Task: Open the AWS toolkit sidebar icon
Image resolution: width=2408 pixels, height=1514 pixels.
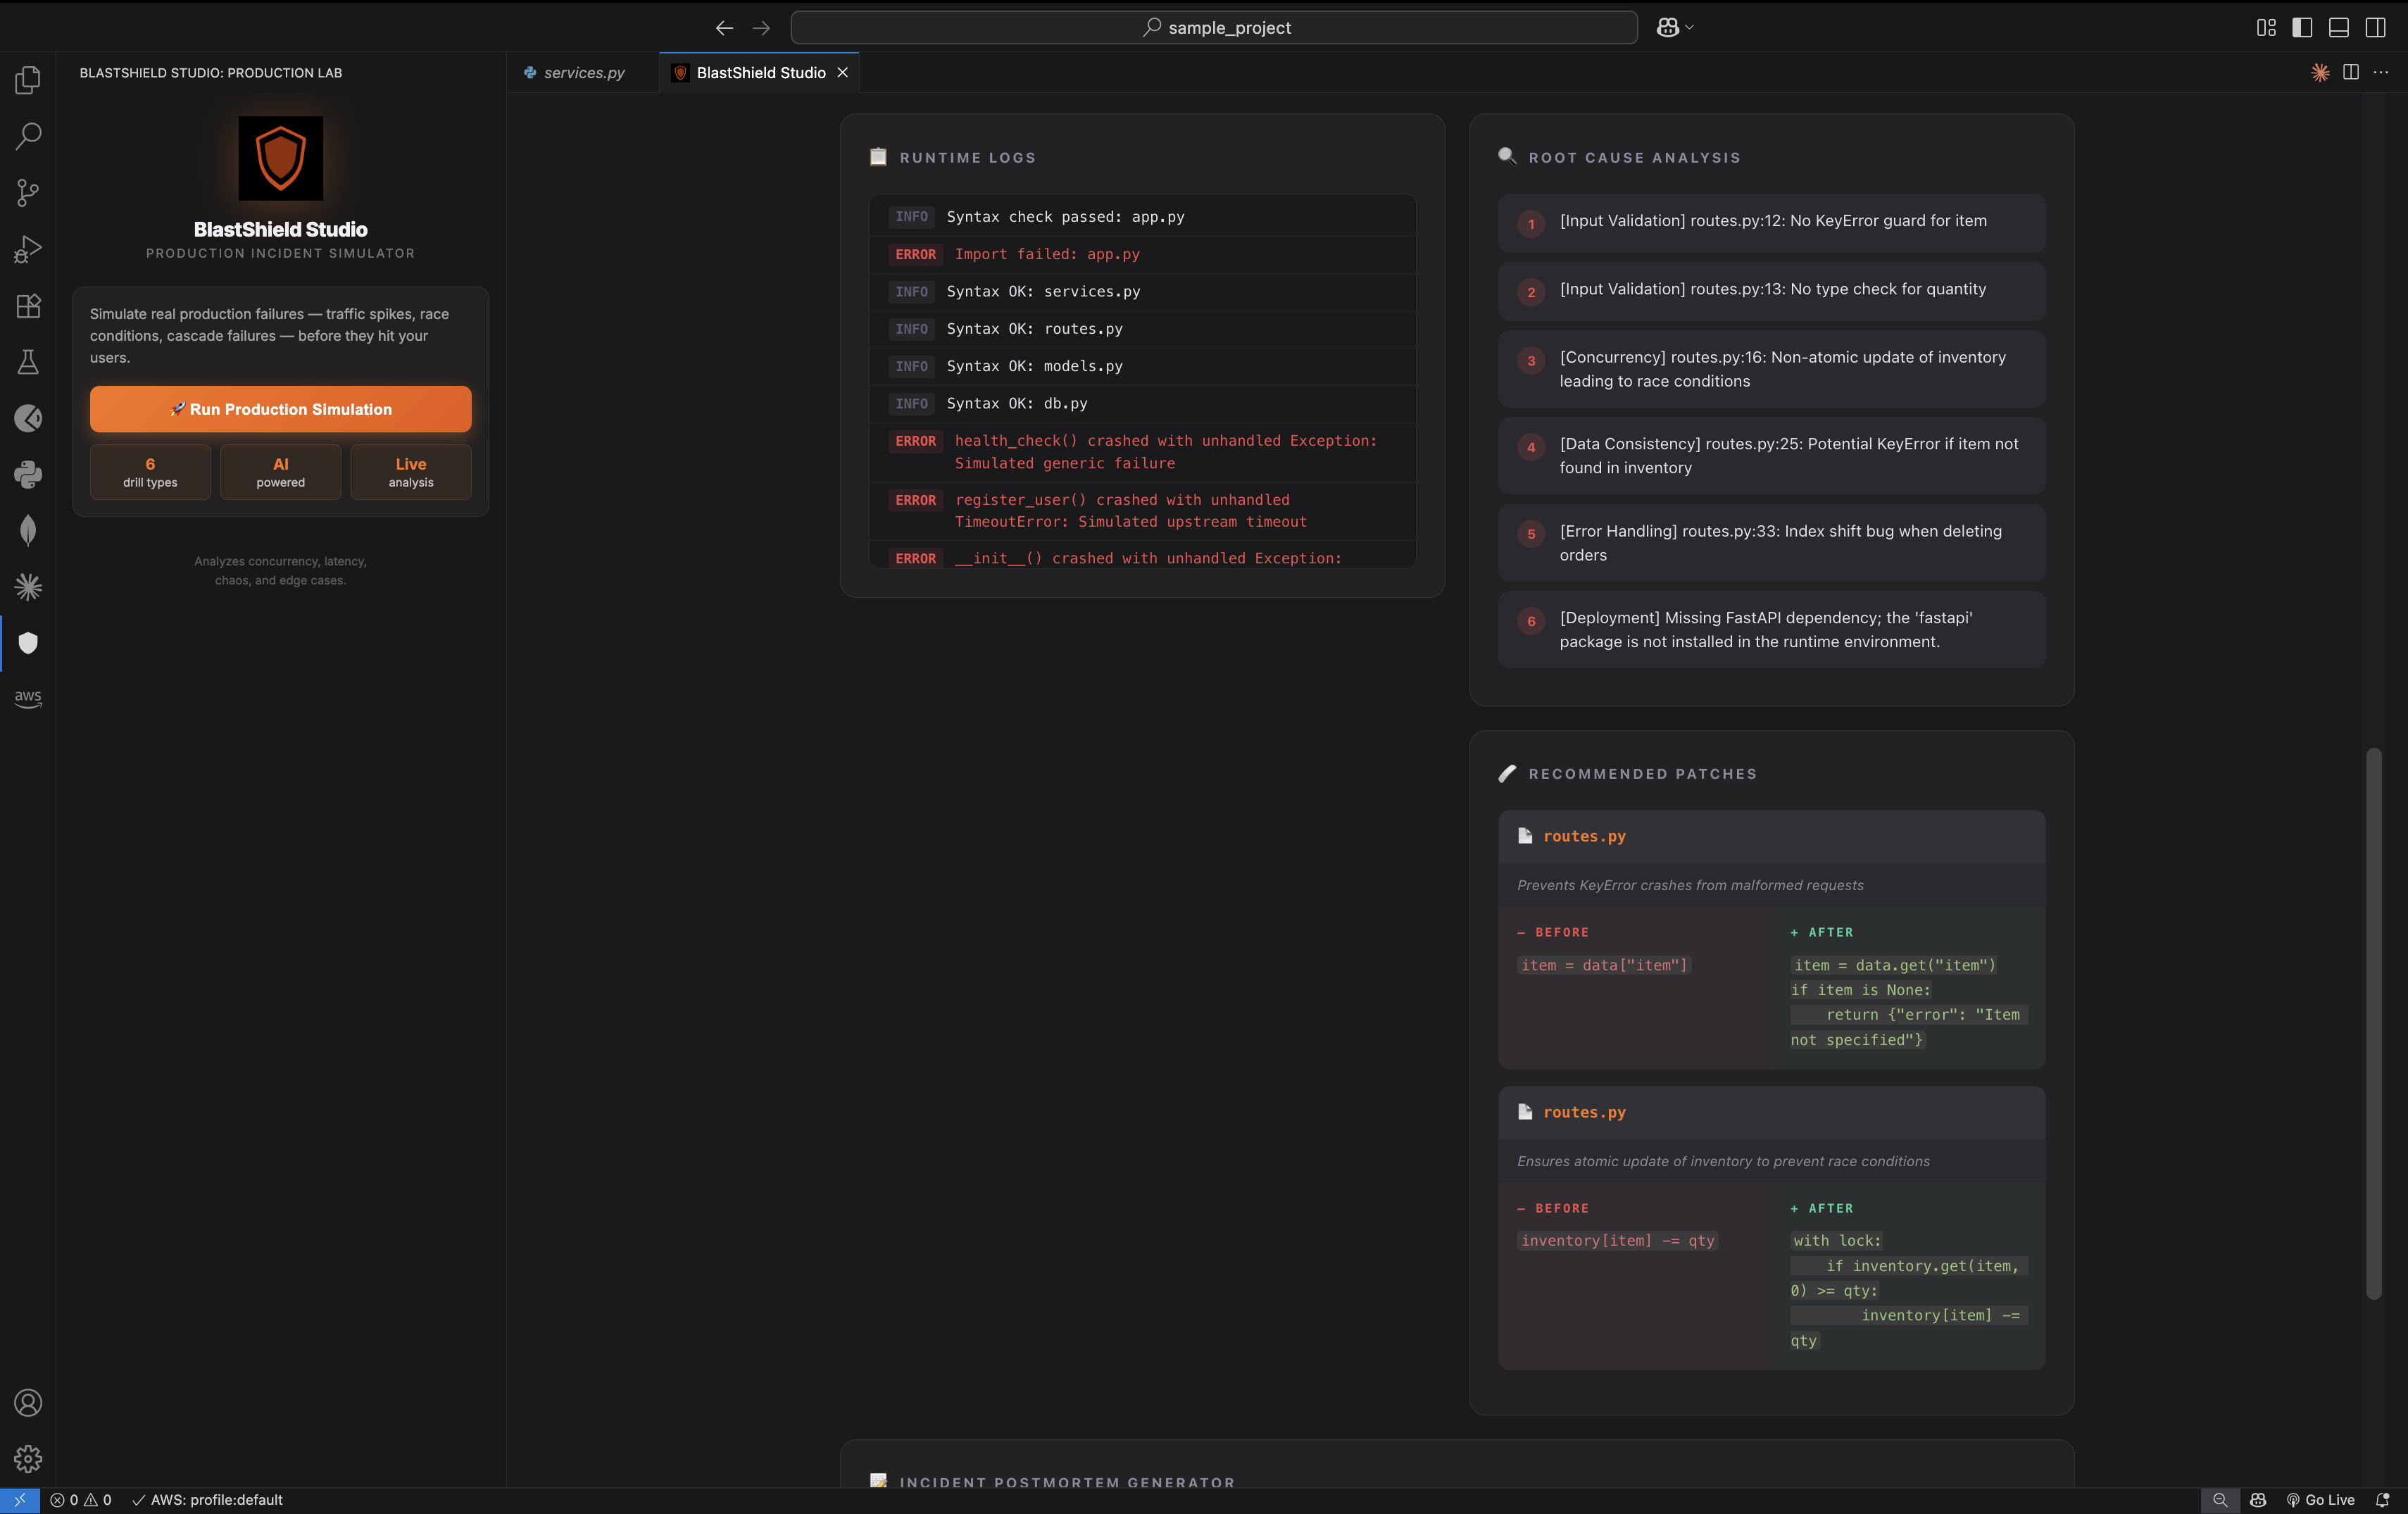Action: tap(28, 698)
